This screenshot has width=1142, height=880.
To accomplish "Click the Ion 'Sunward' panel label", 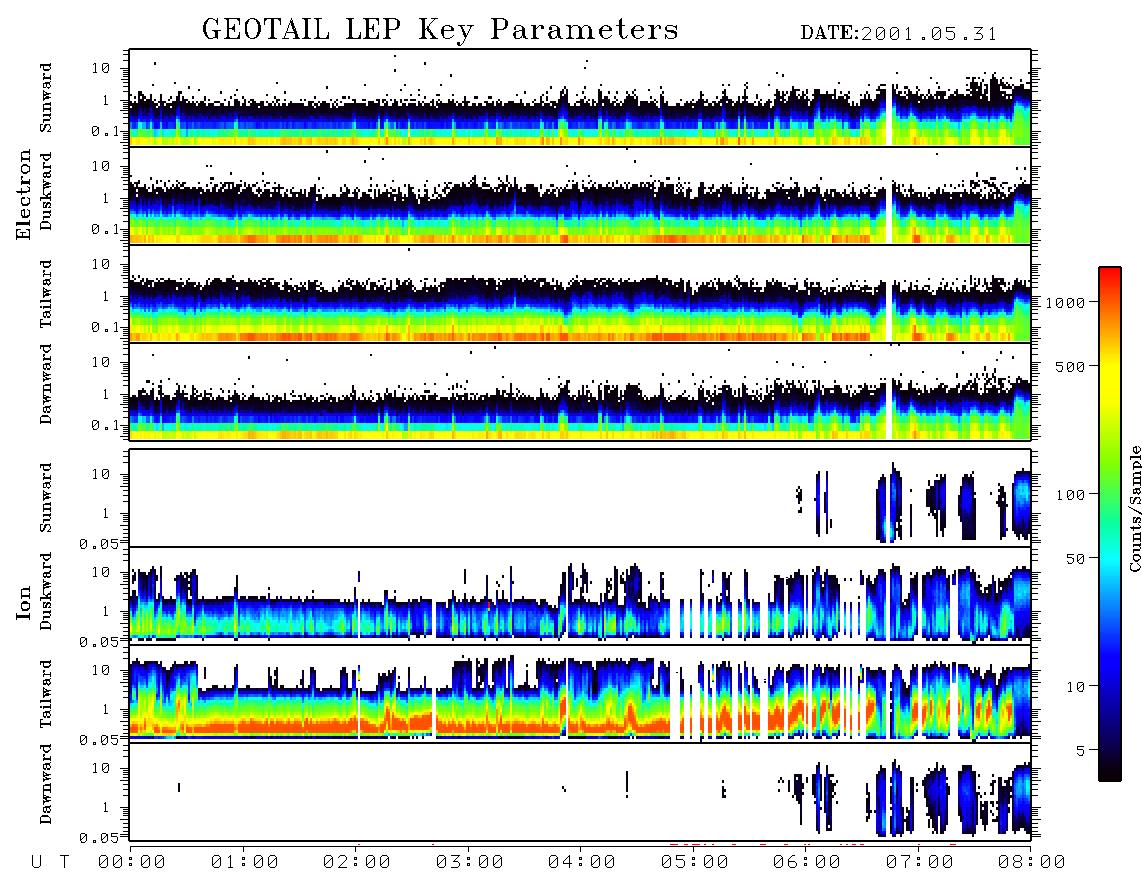I will point(46,497).
